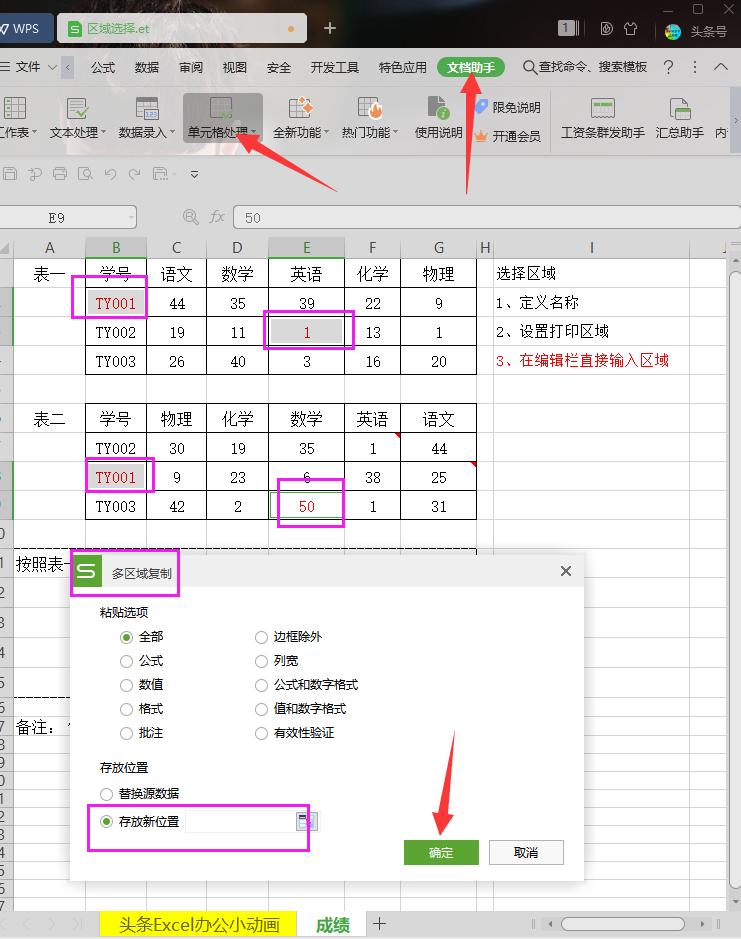
Task: Click the 开通会员 membership link
Action: pos(508,136)
